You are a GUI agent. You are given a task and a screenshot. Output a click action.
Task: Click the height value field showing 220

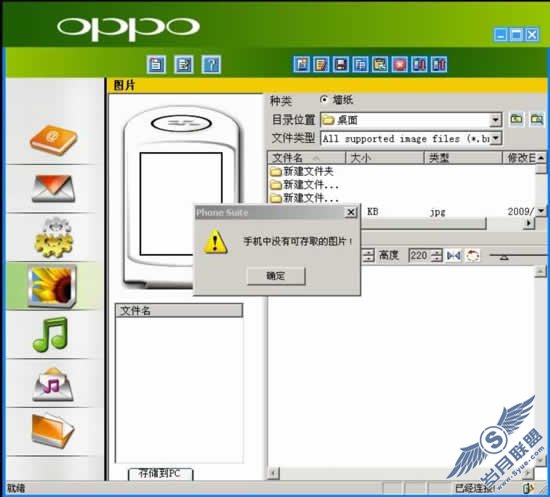point(420,255)
